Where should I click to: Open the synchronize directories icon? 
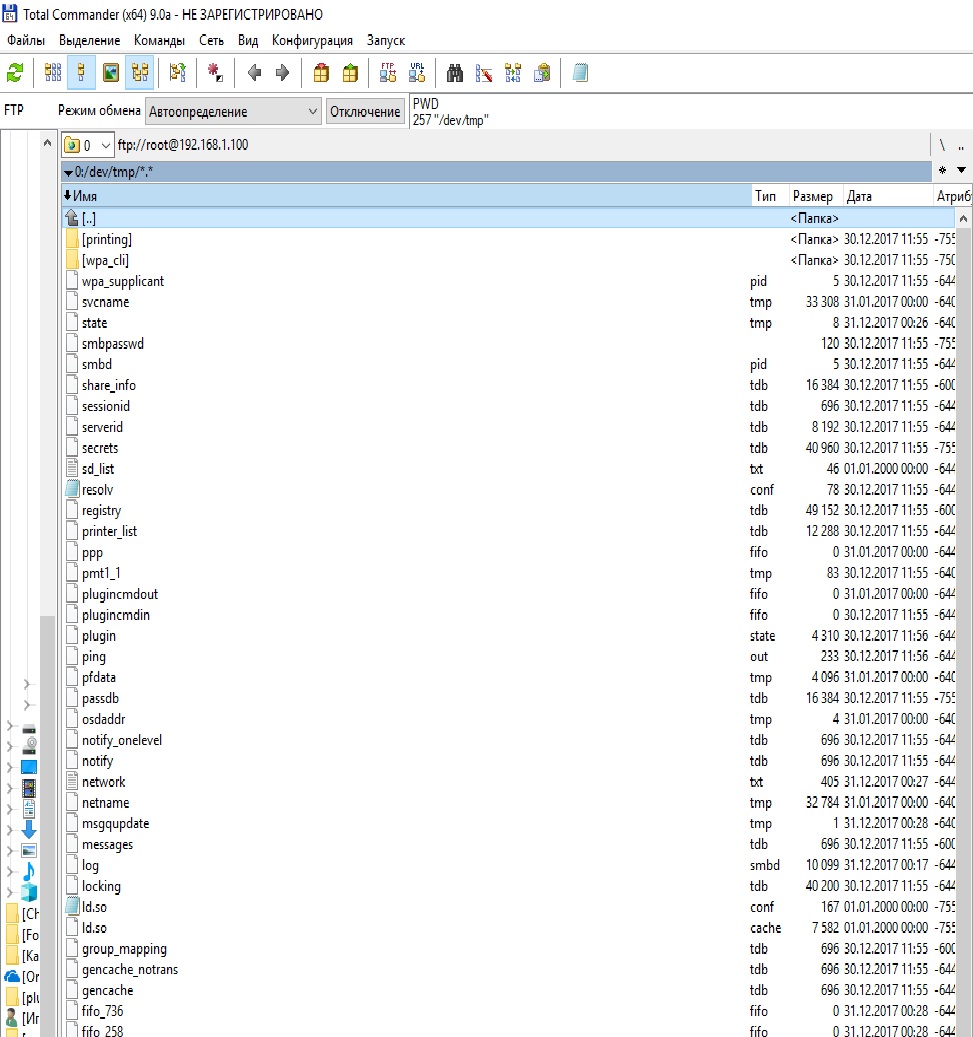pyautogui.click(x=513, y=73)
